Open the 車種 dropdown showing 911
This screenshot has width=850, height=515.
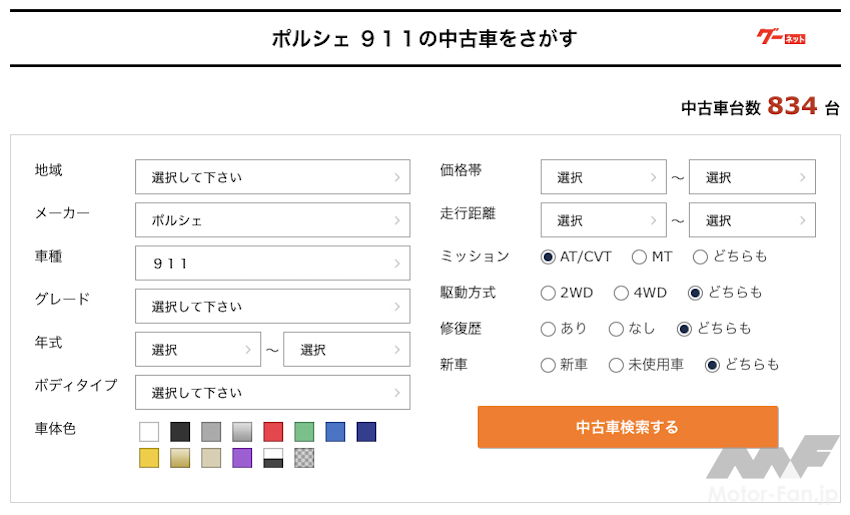272,263
